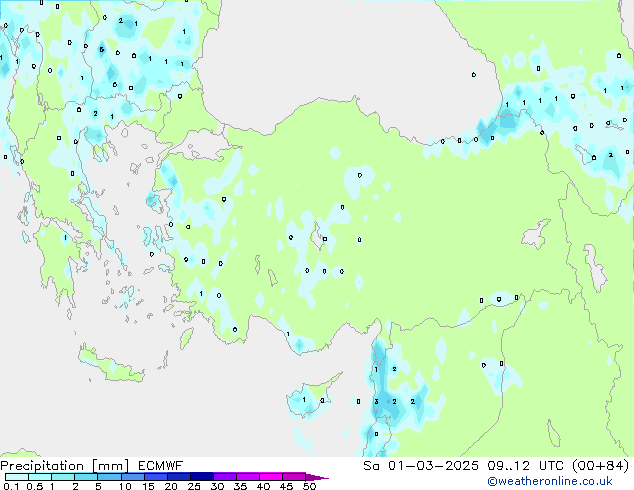Image resolution: width=634 pixels, height=490 pixels.
Task: Click the '[mm]' unit label
Action: tap(110, 466)
